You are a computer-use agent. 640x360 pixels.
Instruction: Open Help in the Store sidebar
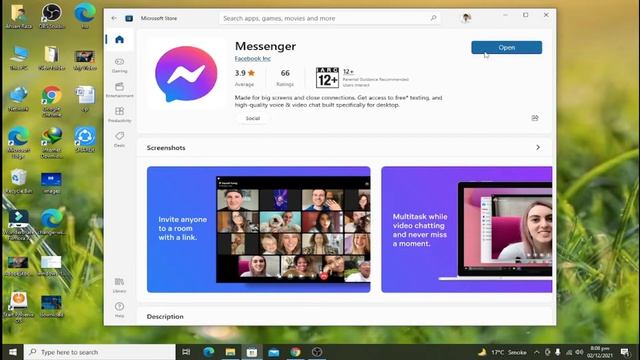tap(119, 309)
